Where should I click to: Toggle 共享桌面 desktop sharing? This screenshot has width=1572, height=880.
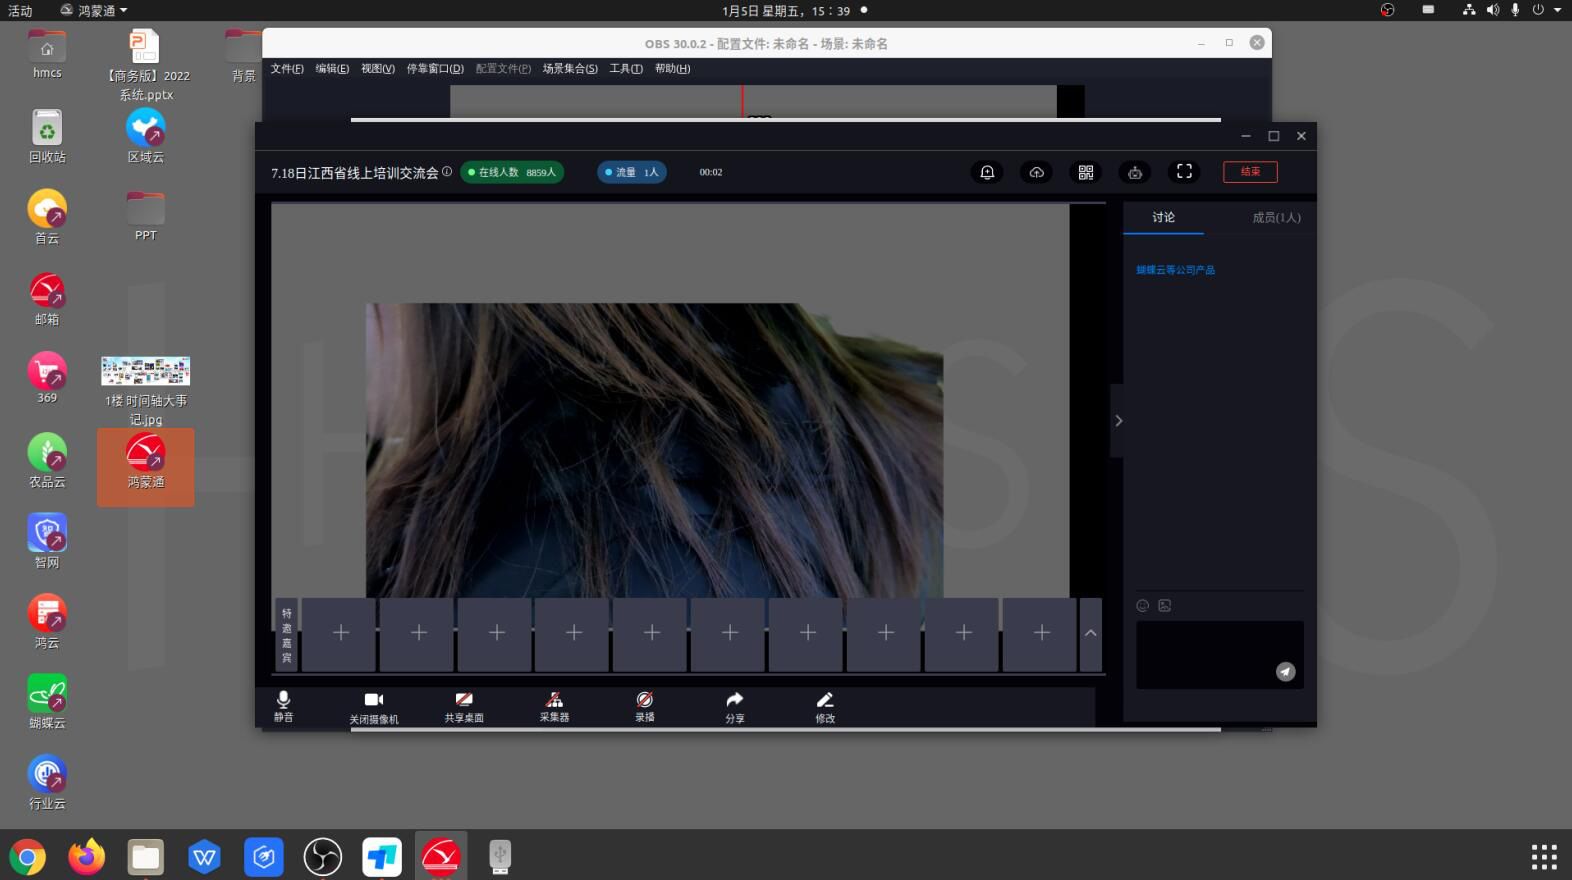coord(464,706)
